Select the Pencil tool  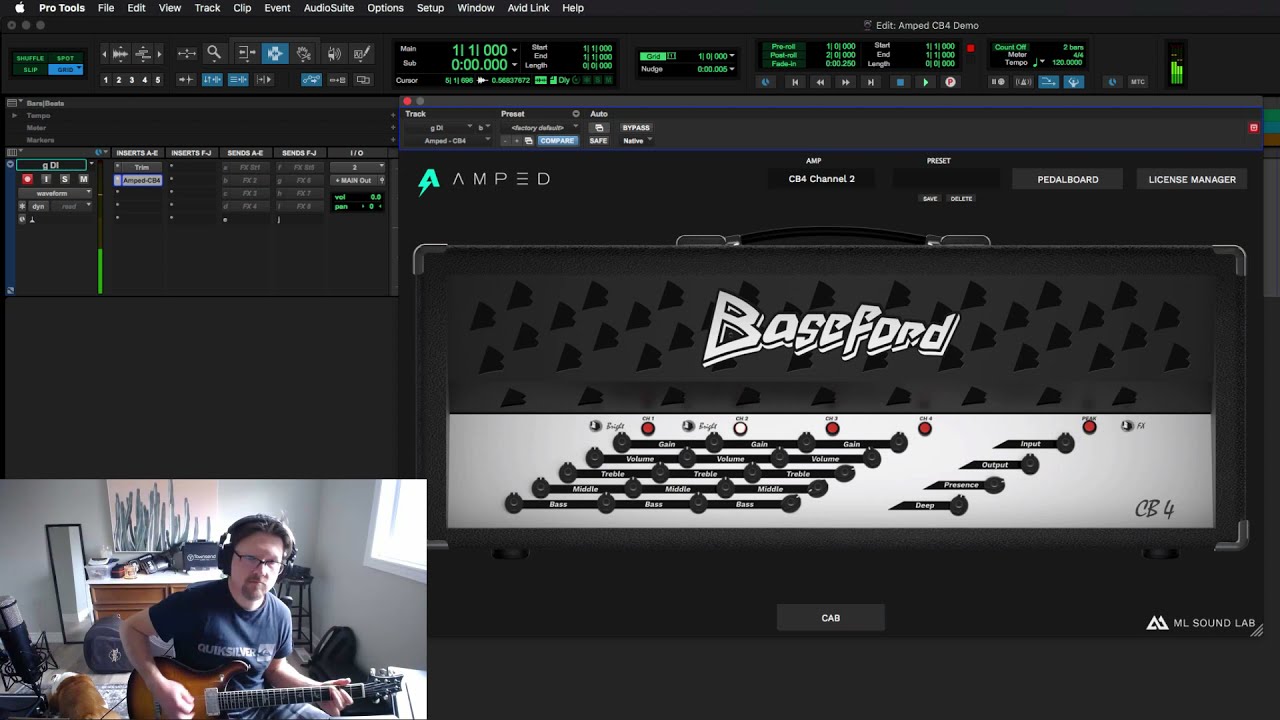[x=362, y=54]
